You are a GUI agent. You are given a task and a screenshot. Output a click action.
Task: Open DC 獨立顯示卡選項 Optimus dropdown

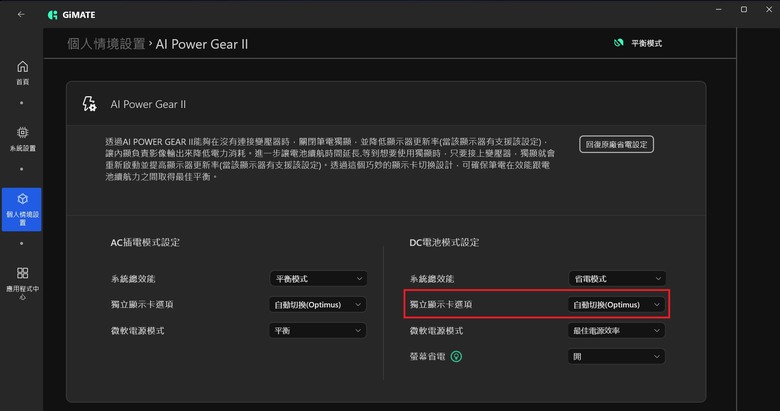[x=617, y=305]
